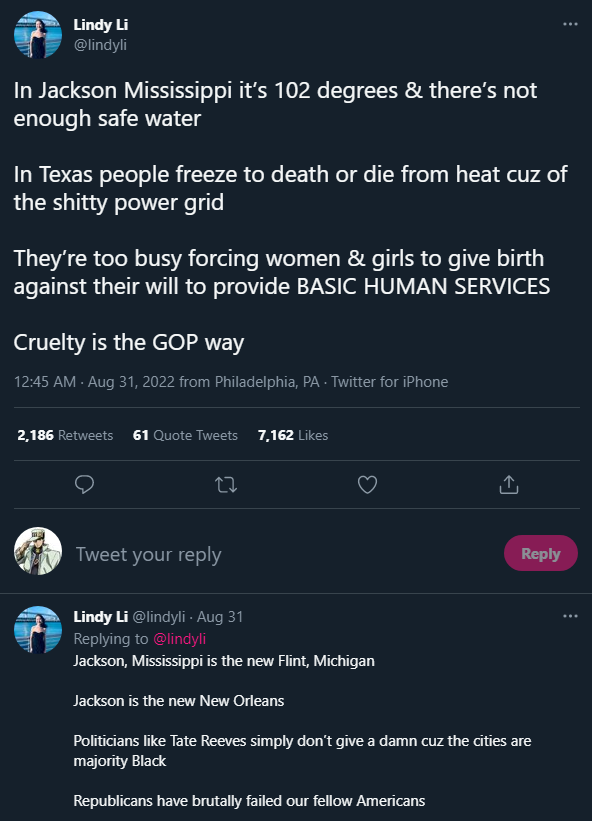View the 2,186 Retweets list
592x821 pixels.
65,435
